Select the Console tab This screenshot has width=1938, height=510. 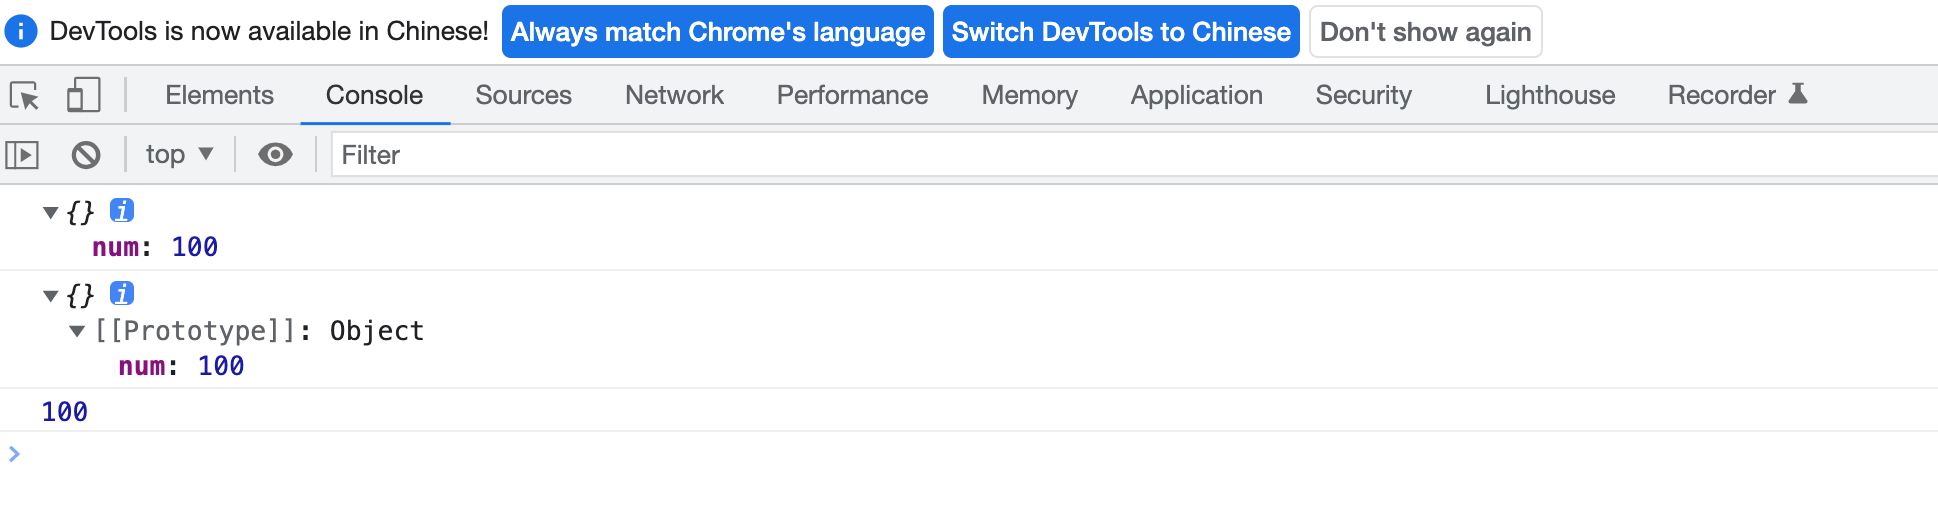pos(374,95)
